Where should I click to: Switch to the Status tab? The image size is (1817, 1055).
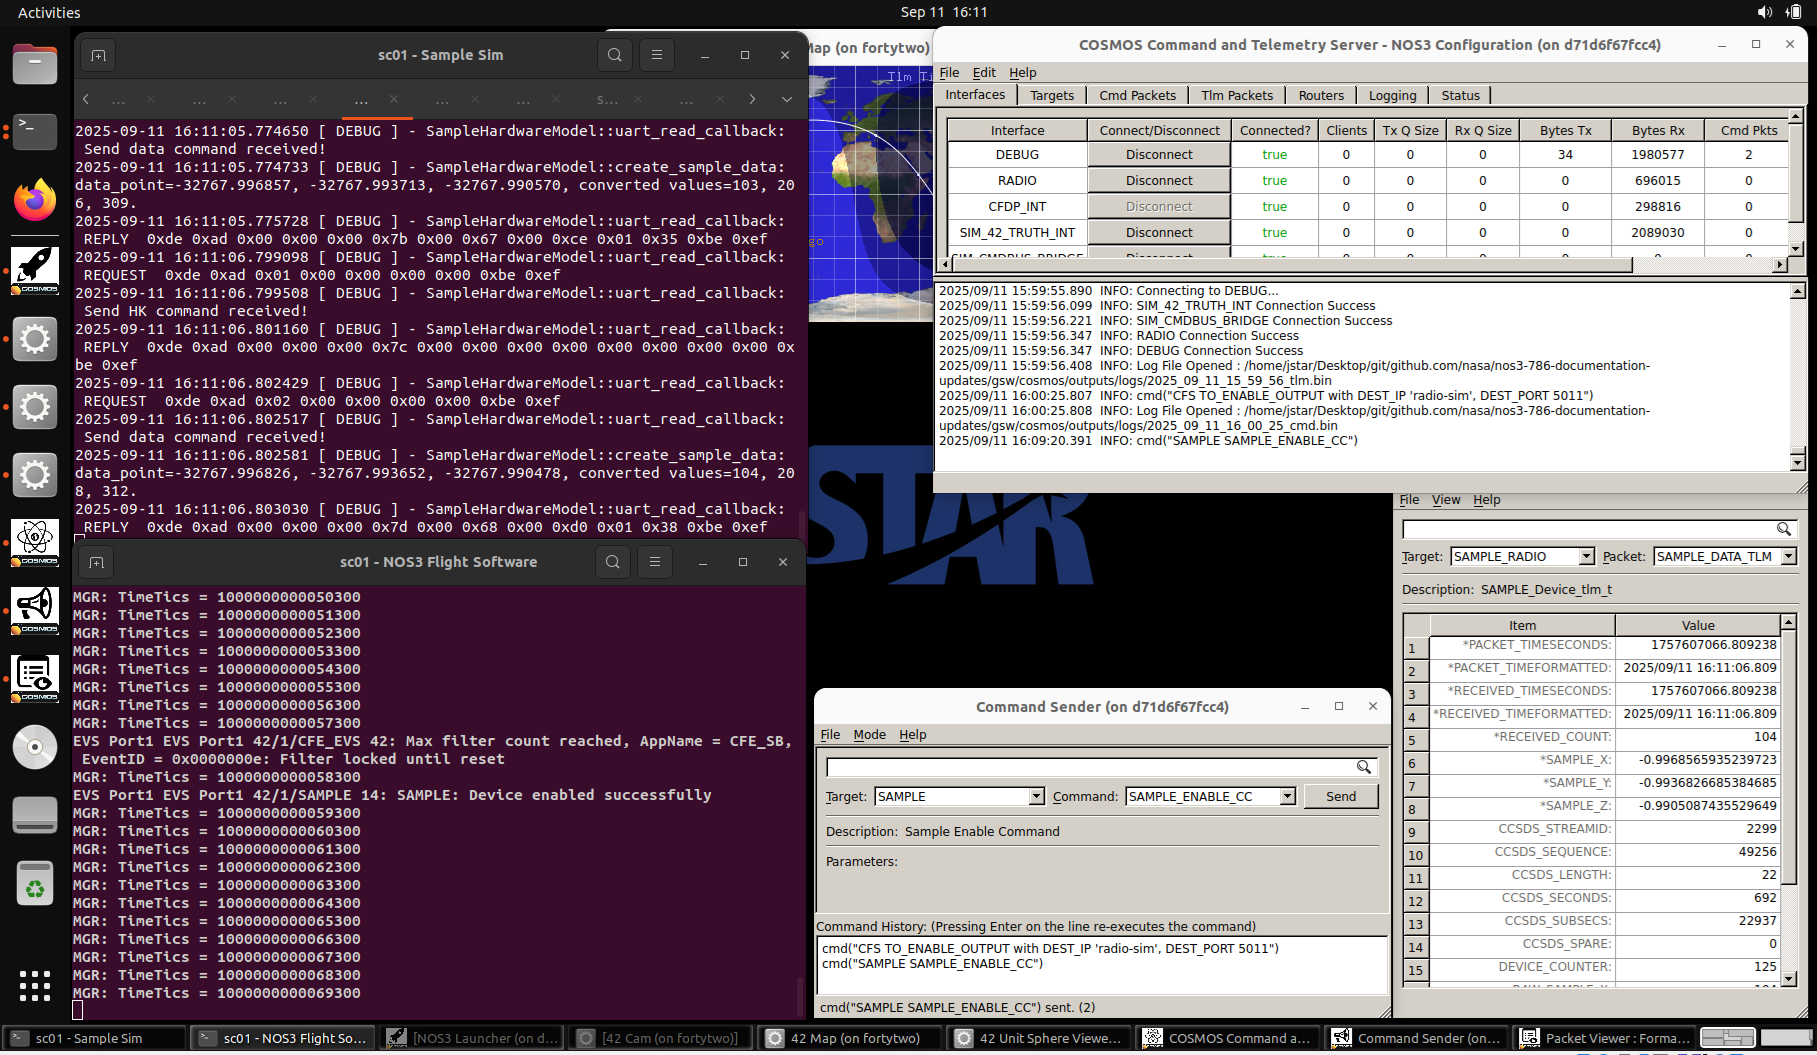(1461, 95)
